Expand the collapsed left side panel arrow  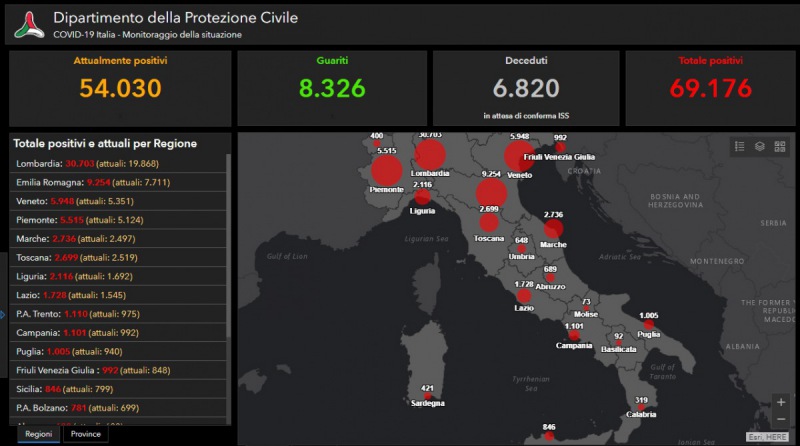3,315
